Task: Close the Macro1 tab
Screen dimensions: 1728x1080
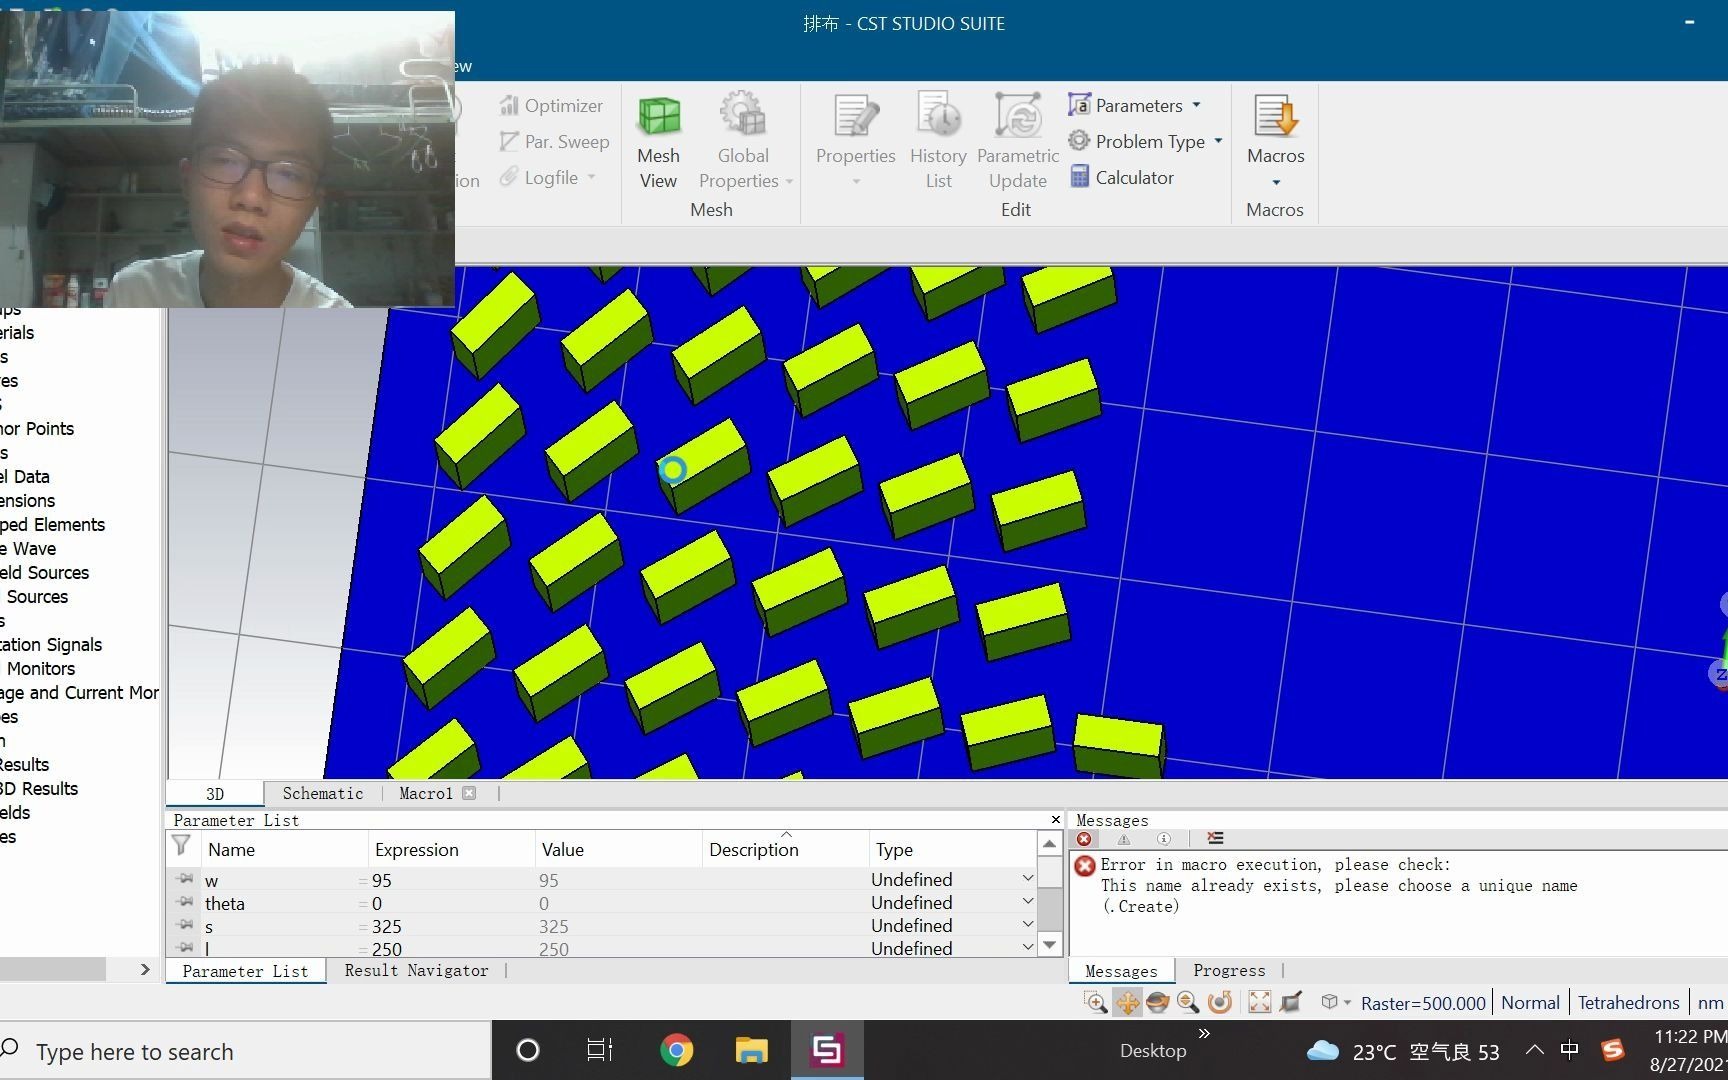Action: point(469,793)
